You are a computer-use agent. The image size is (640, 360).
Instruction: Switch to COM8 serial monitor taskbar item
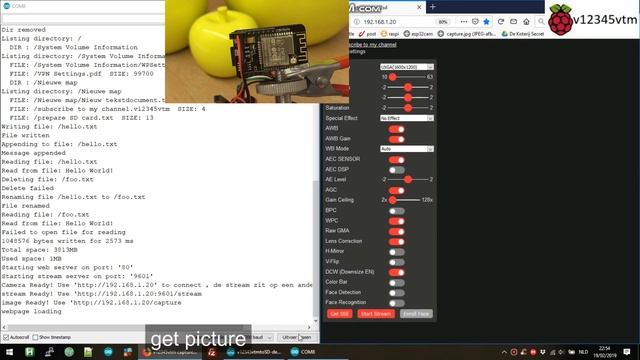pos(303,352)
